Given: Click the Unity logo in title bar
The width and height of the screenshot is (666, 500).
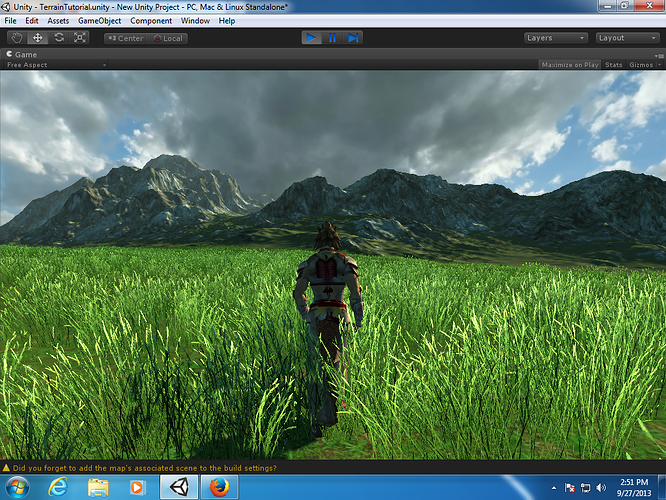Looking at the screenshot, I should pos(6,7).
